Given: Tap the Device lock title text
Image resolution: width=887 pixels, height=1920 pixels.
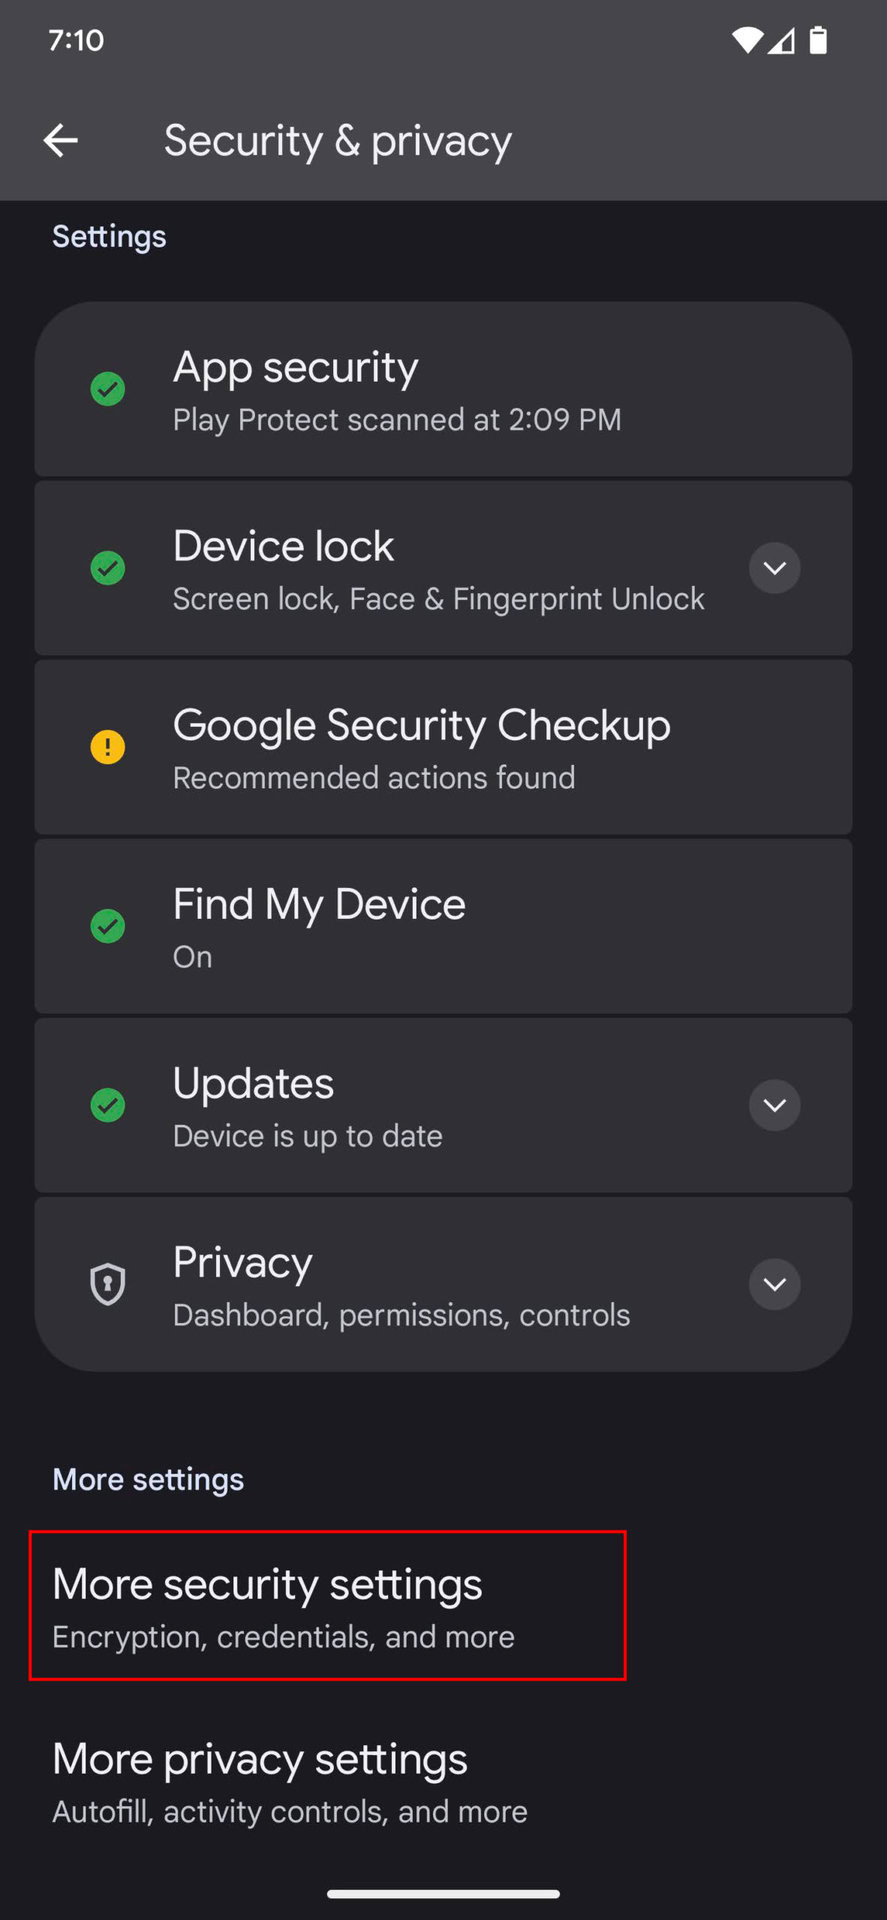Looking at the screenshot, I should click(284, 547).
